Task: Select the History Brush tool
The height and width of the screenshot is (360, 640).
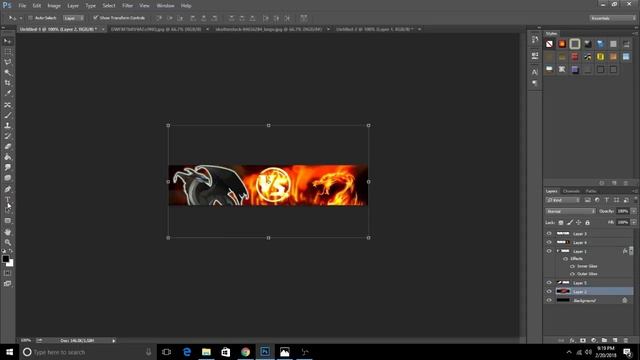Action: 7,136
